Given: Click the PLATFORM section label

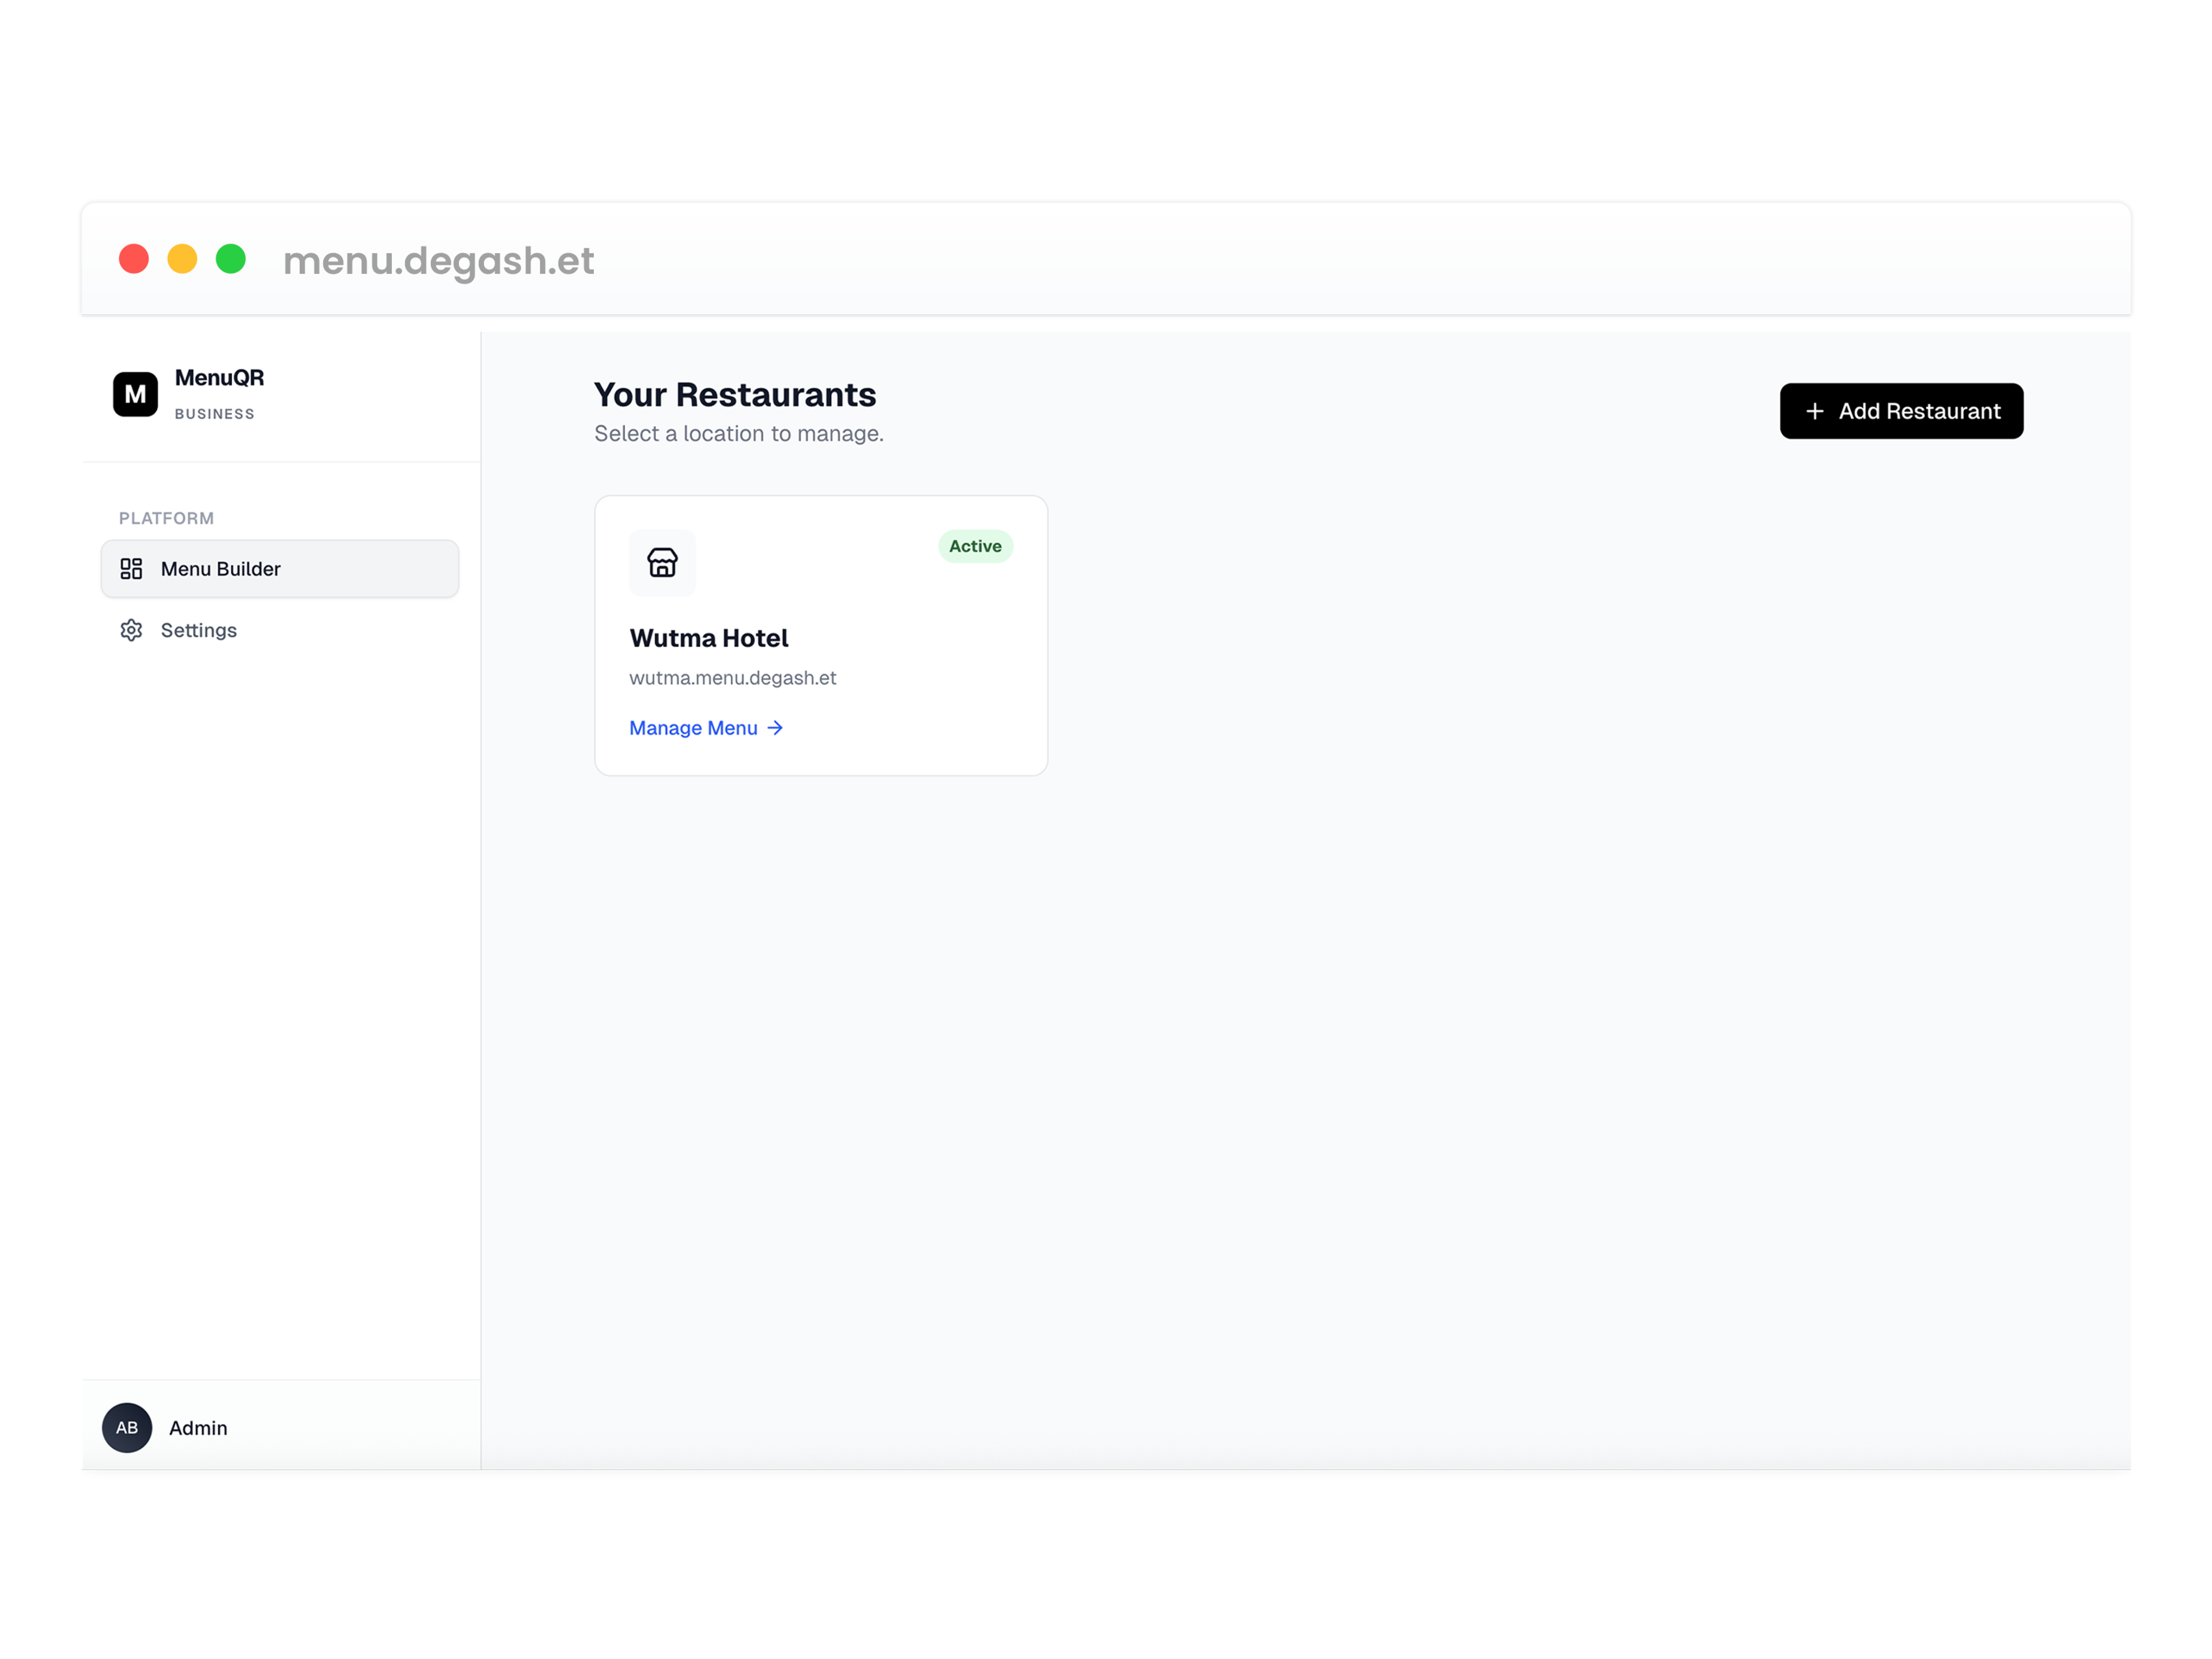Looking at the screenshot, I should [x=166, y=518].
